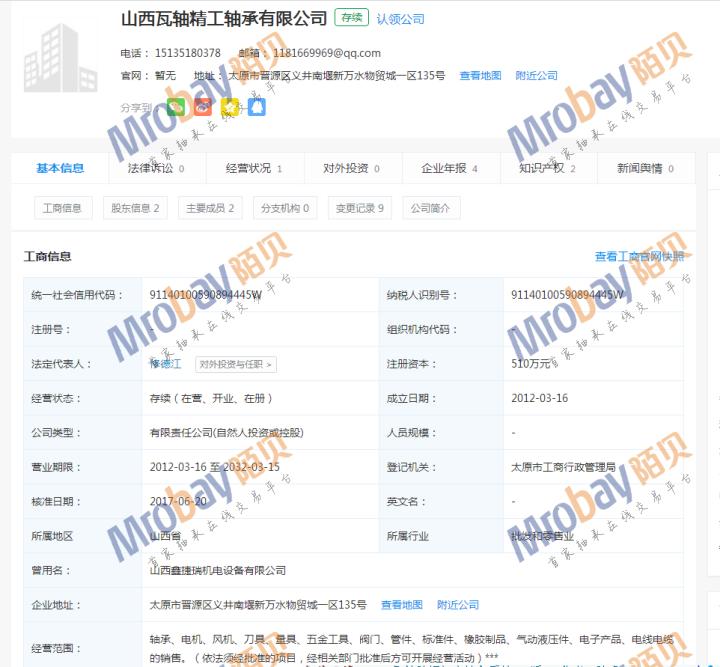Open 查看地图 link in header address

coord(480,76)
